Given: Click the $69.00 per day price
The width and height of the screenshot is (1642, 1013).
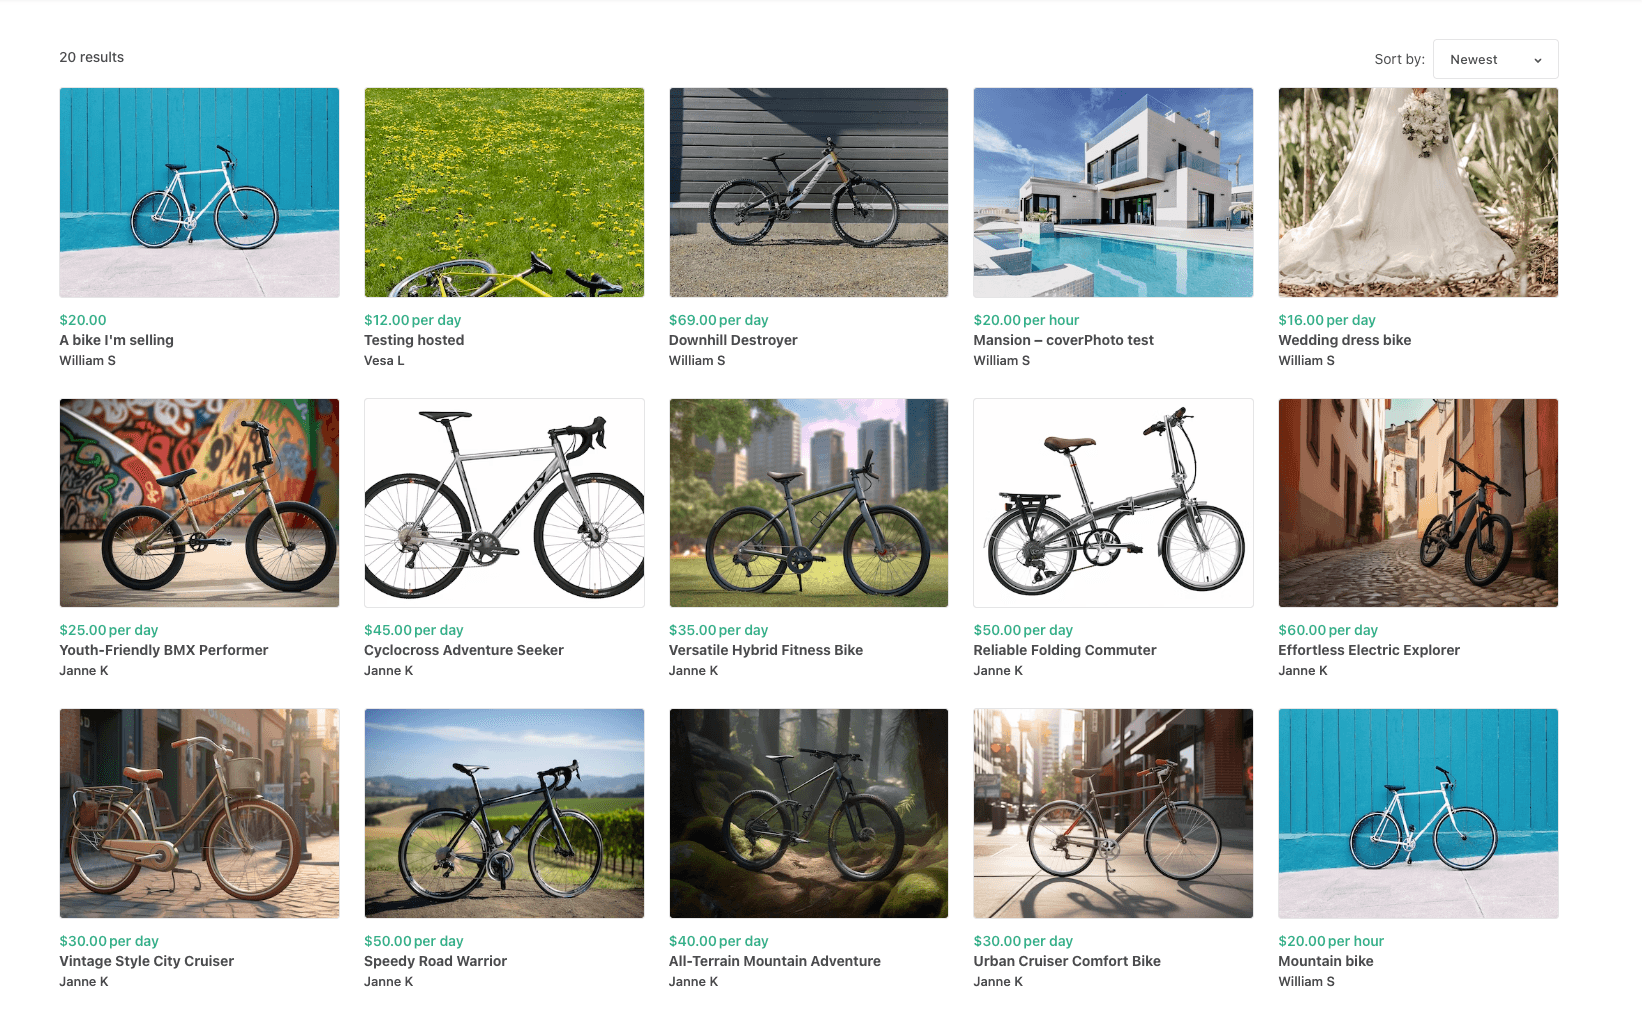Looking at the screenshot, I should point(718,320).
